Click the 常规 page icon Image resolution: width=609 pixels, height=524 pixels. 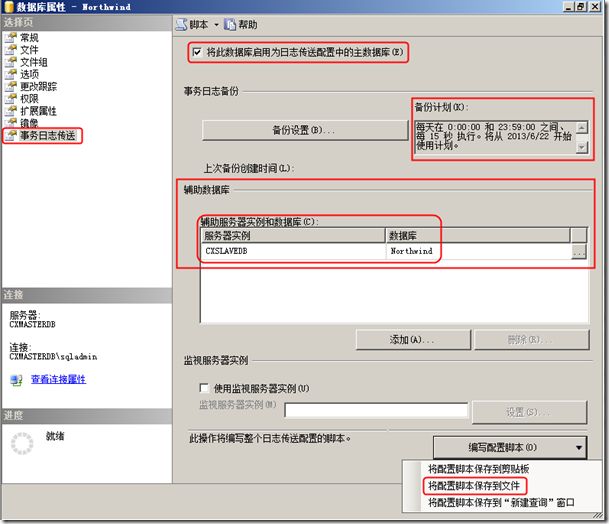point(11,38)
